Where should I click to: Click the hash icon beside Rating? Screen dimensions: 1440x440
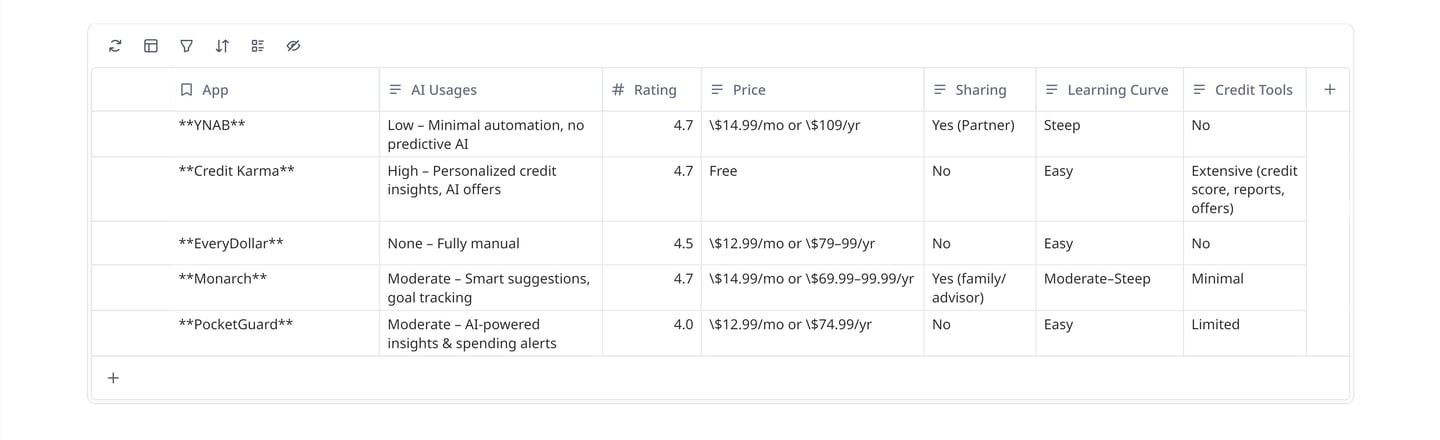(618, 90)
